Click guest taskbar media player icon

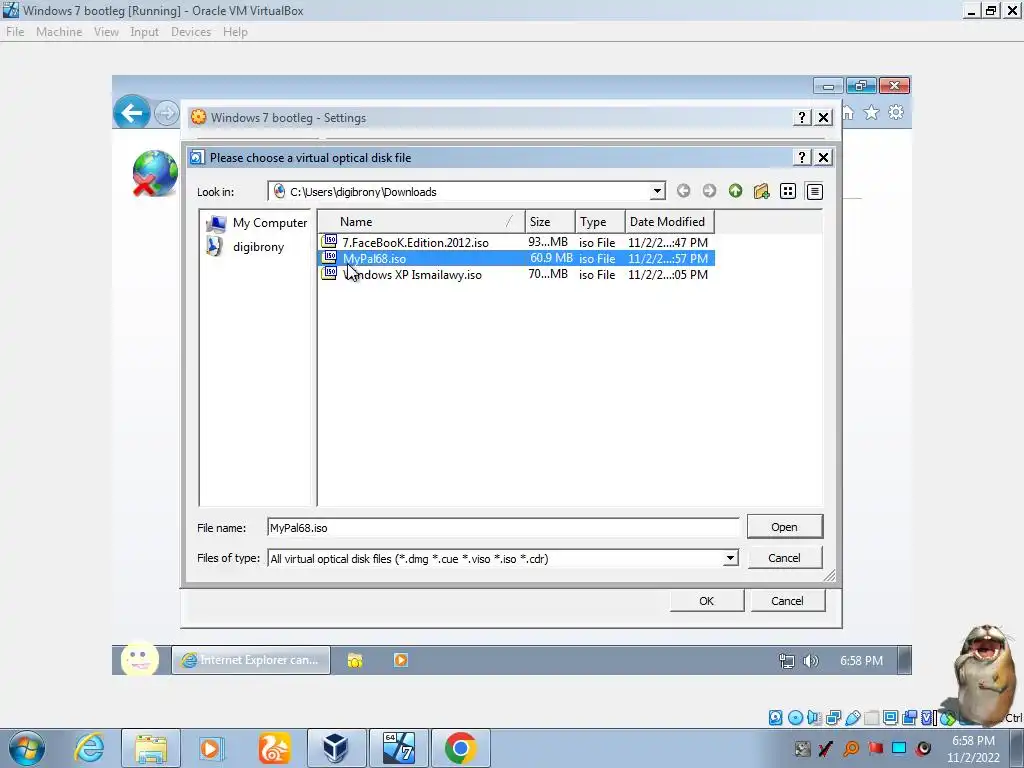(x=401, y=660)
